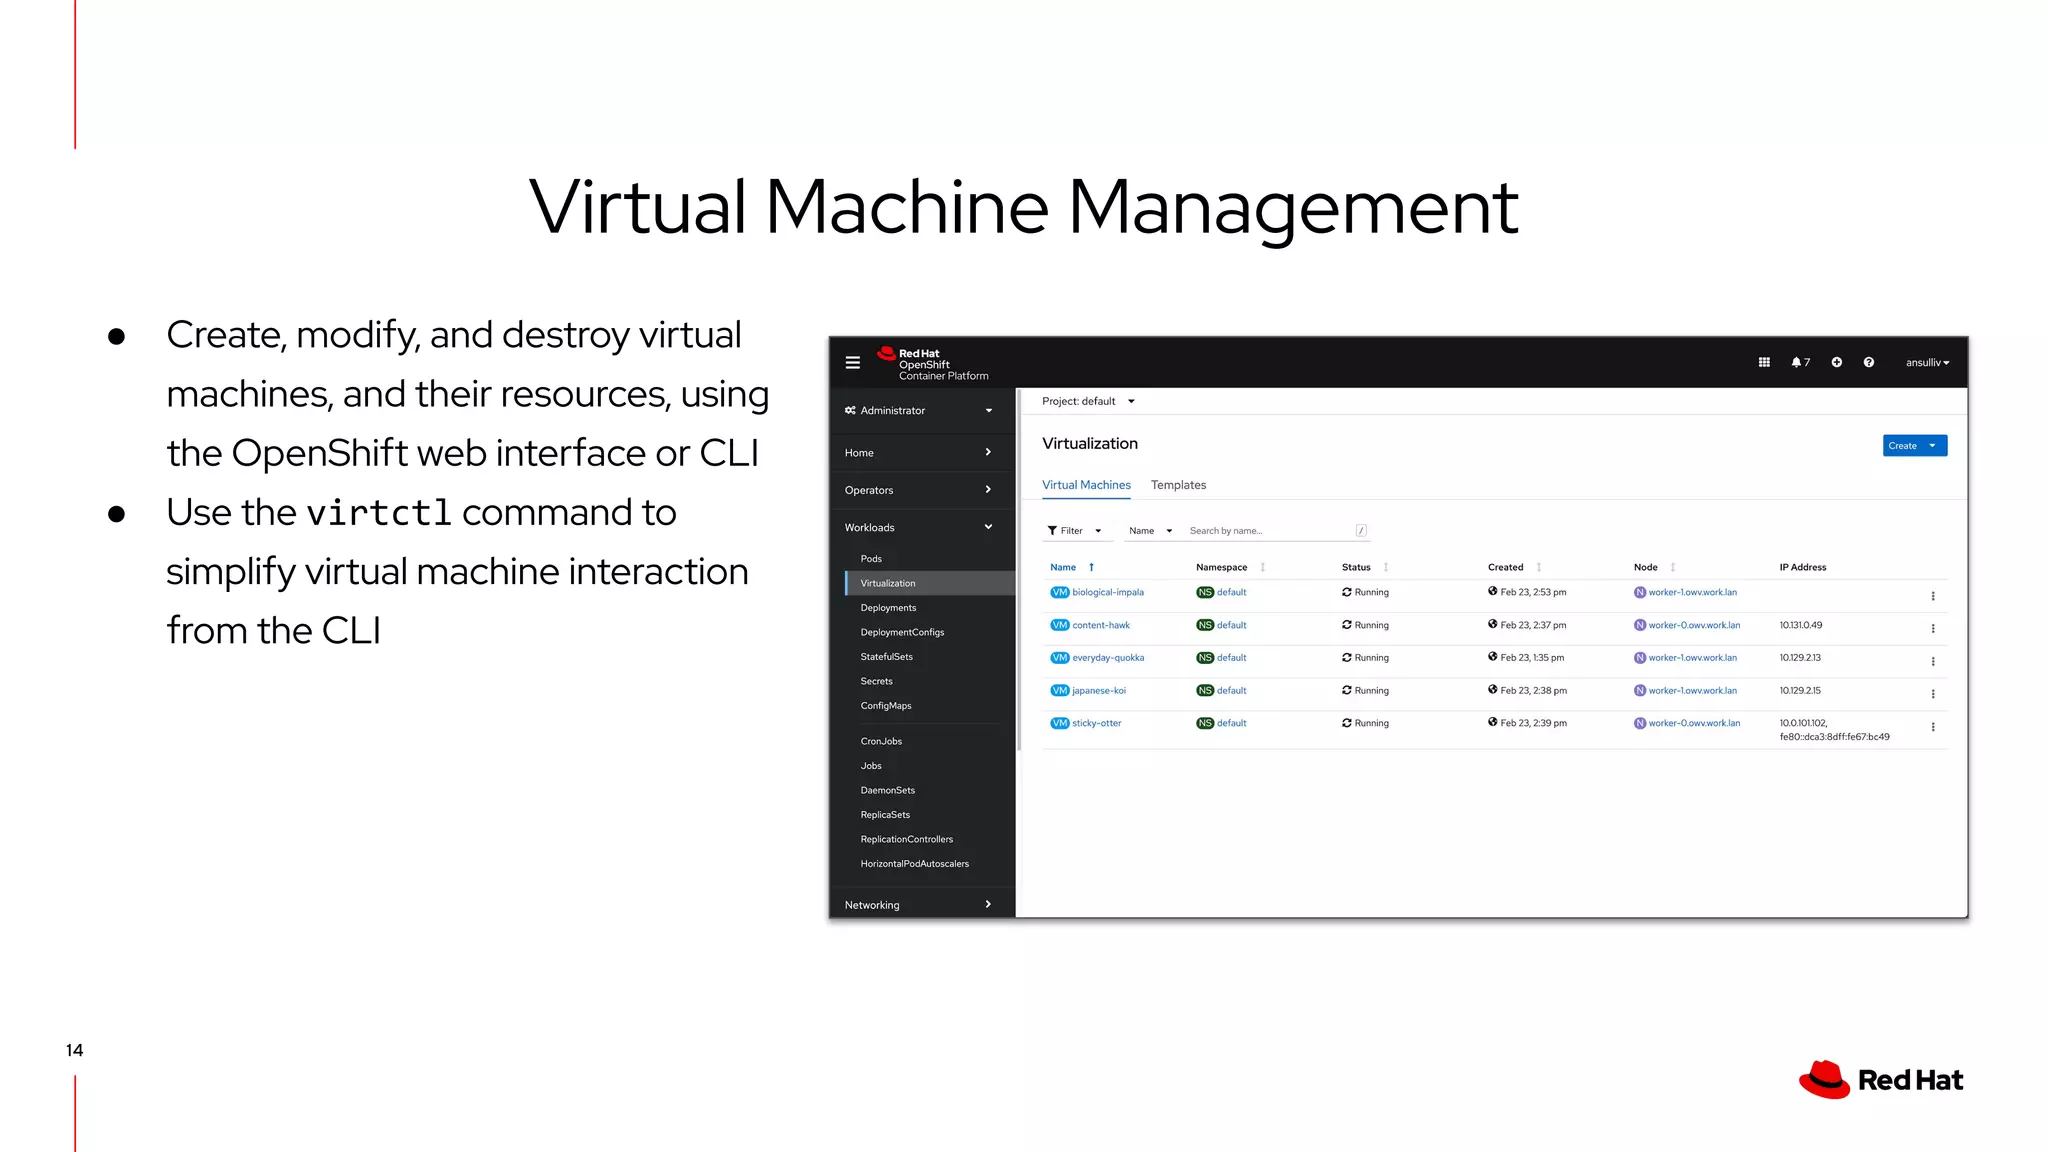Open the help question mark icon
This screenshot has width=2048, height=1152.
1868,363
